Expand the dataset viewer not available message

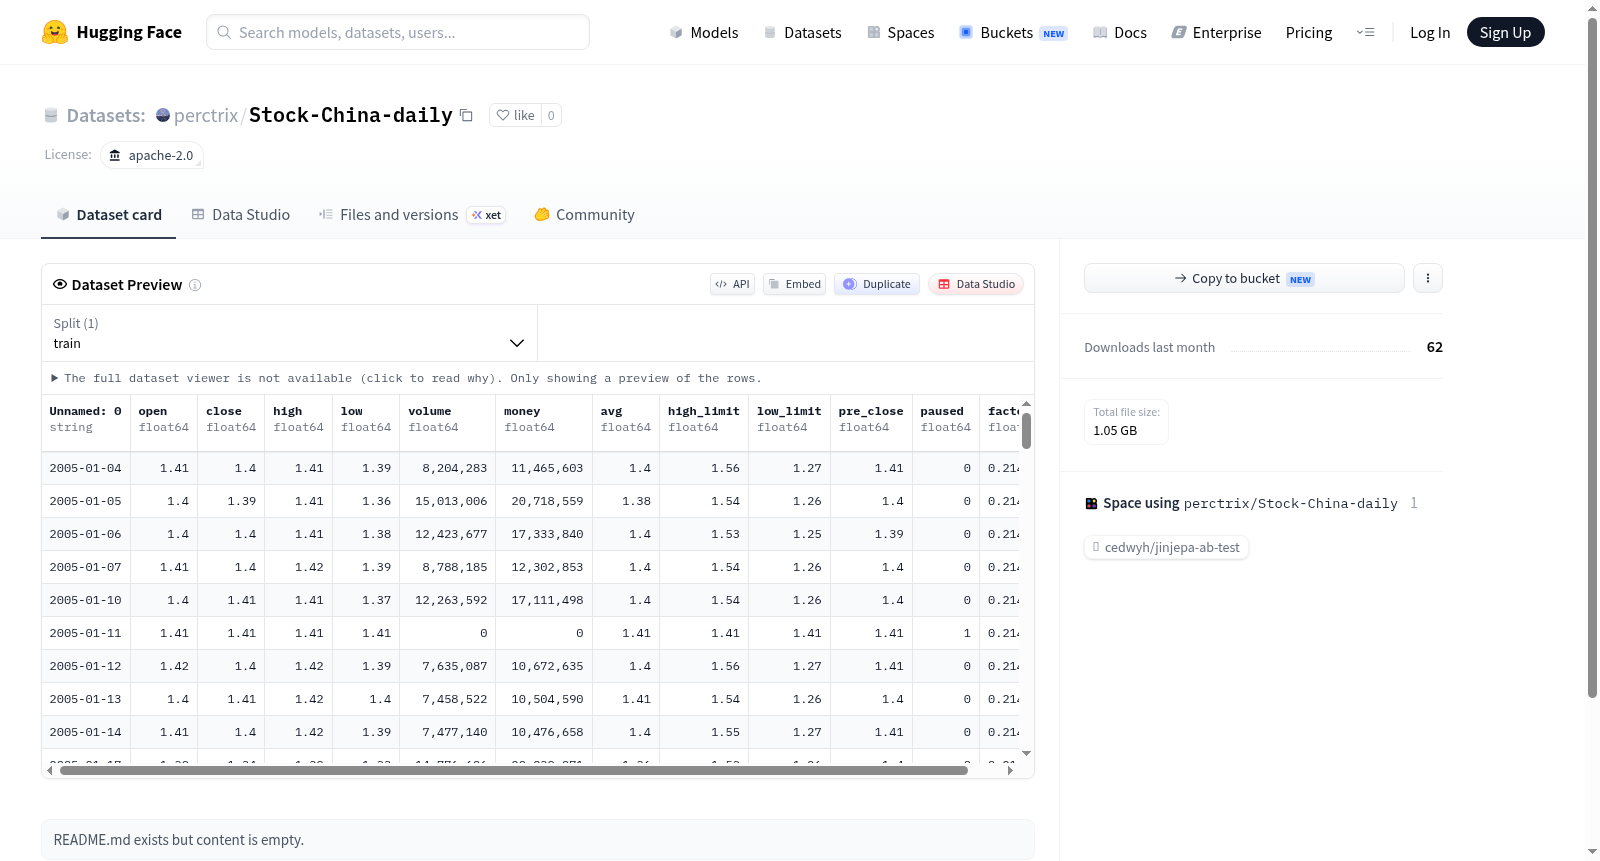pos(406,378)
